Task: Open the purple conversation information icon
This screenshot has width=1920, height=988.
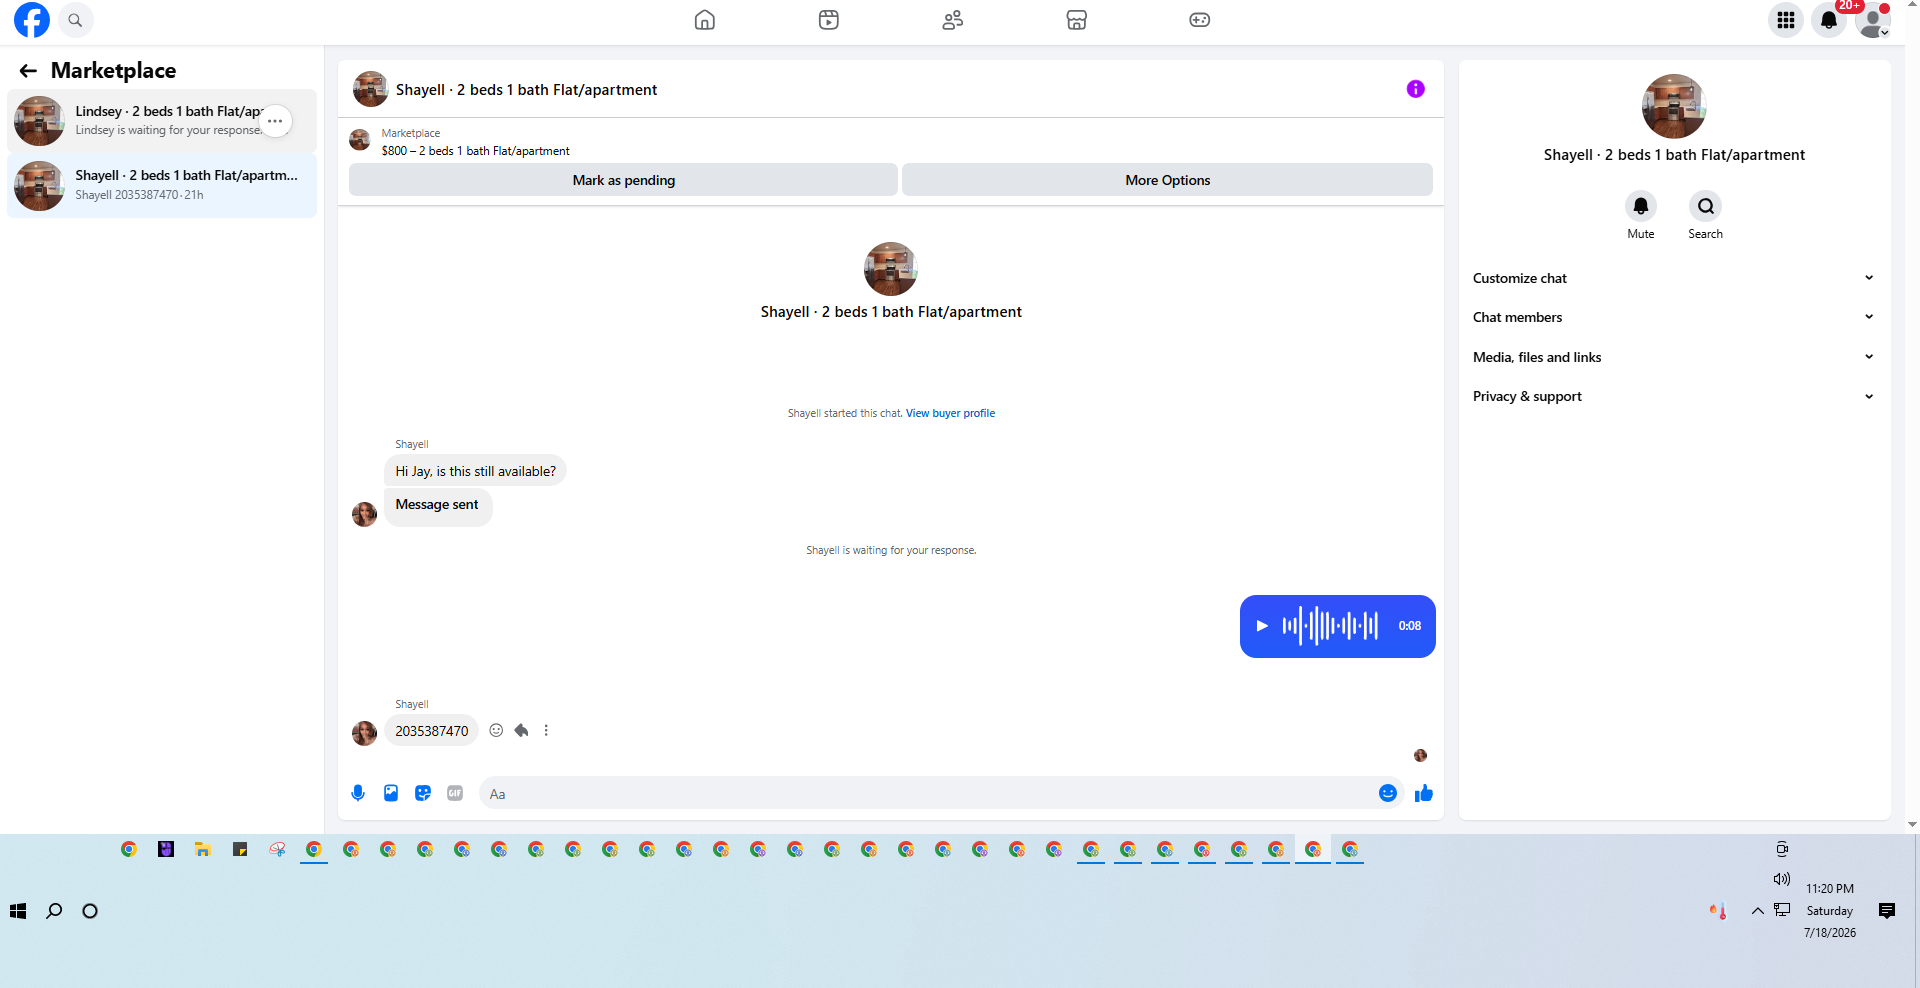Action: (1416, 89)
